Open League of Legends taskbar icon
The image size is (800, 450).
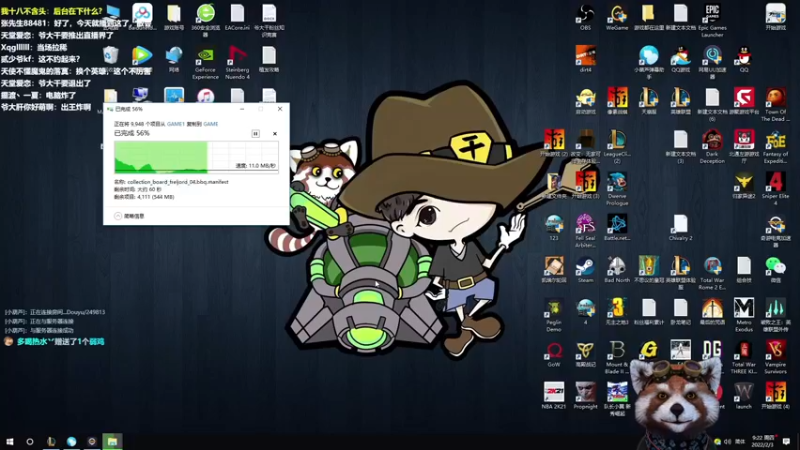51,441
